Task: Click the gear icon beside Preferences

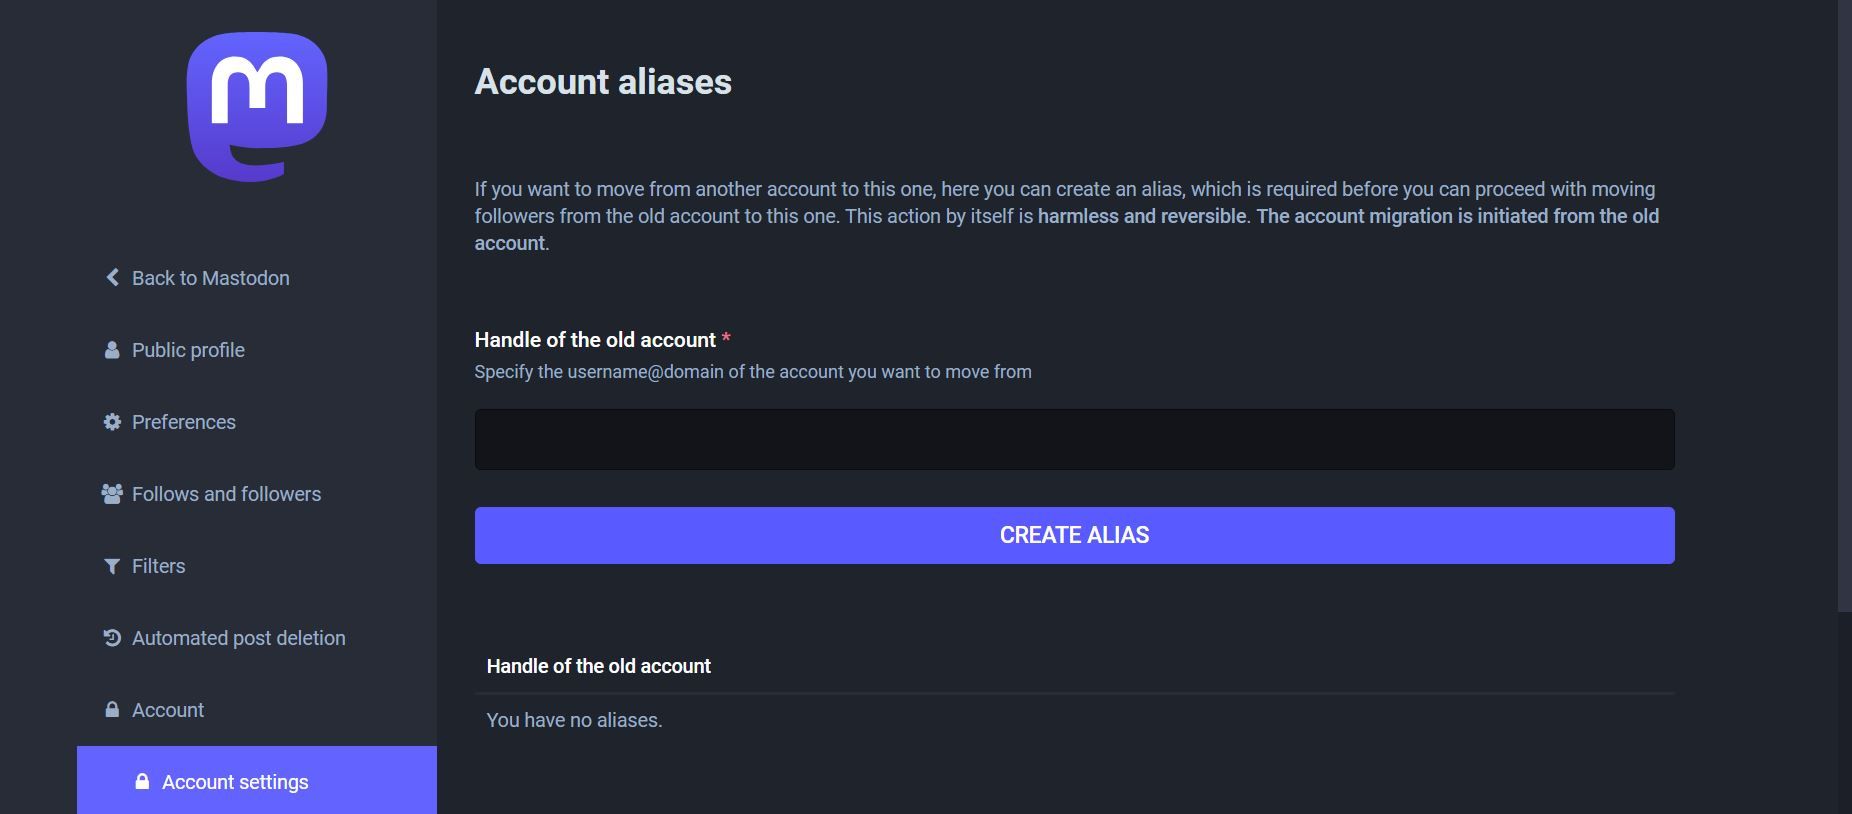Action: pos(111,422)
